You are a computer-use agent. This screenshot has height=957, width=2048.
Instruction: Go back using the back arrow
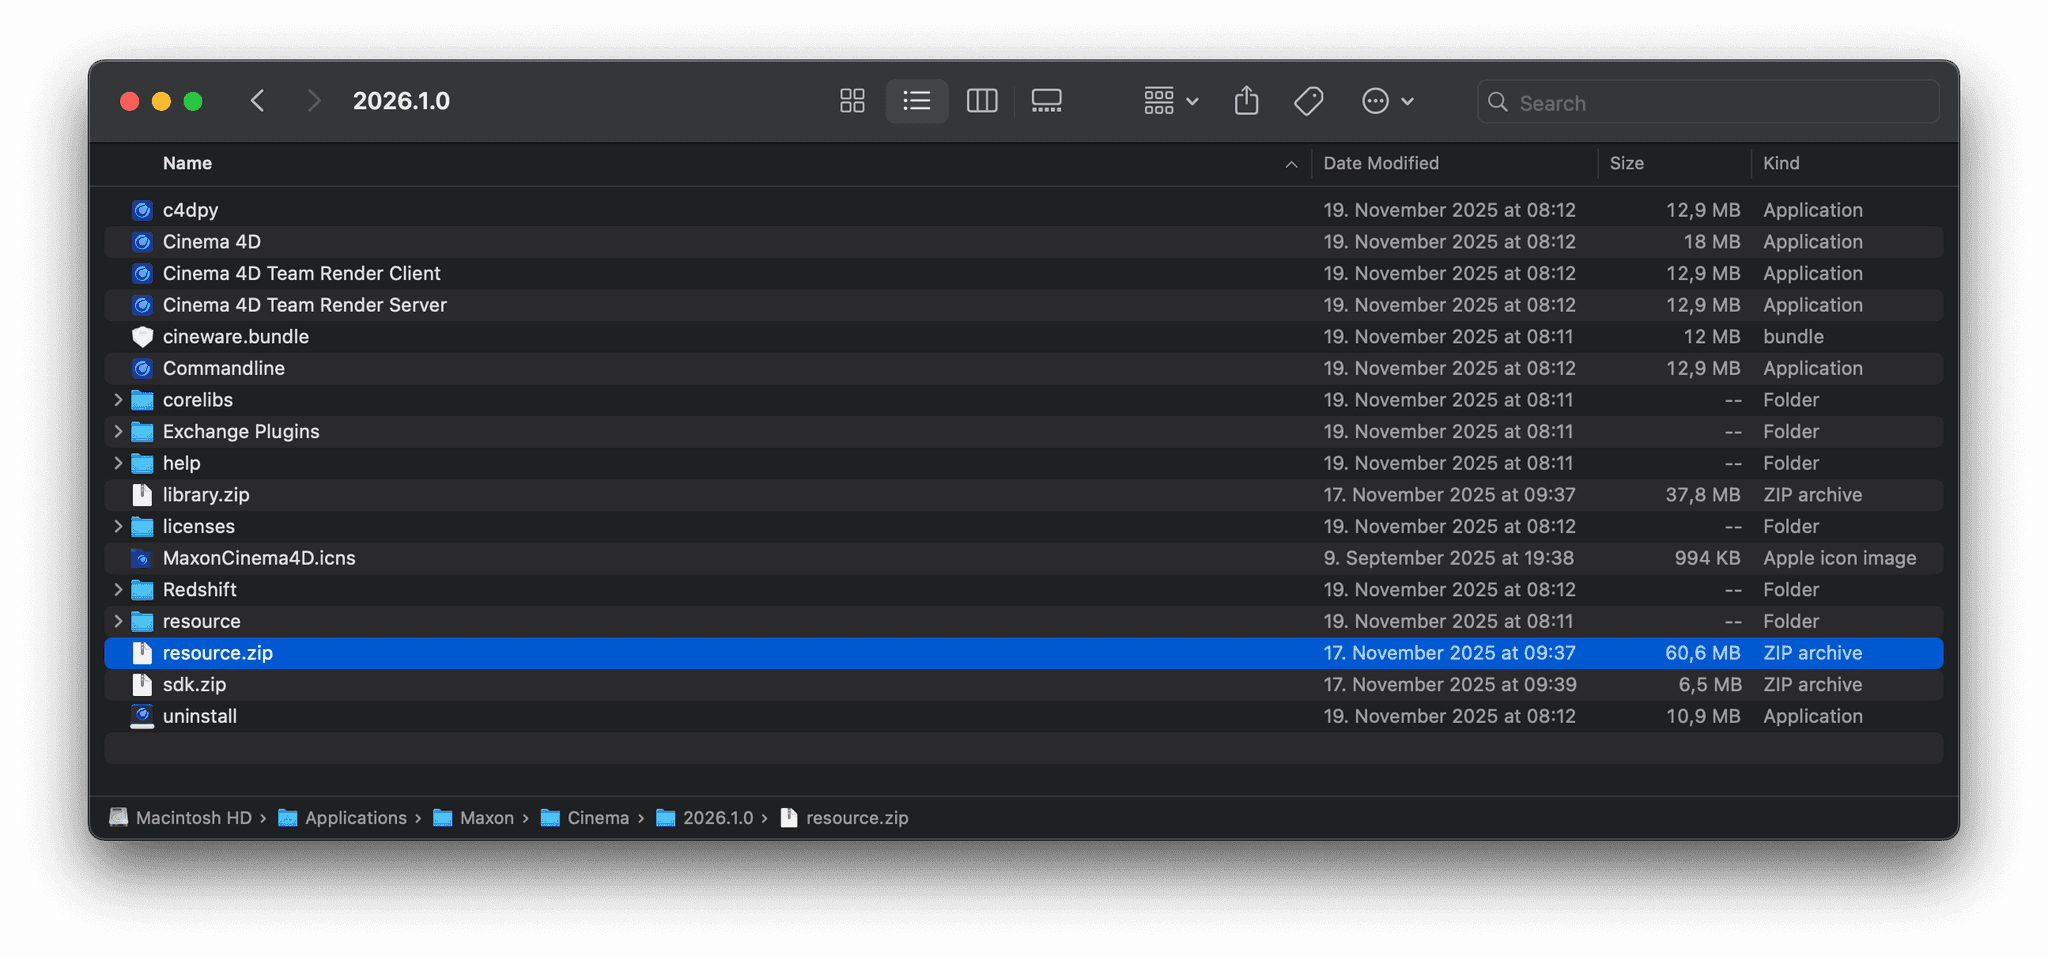[x=258, y=101]
